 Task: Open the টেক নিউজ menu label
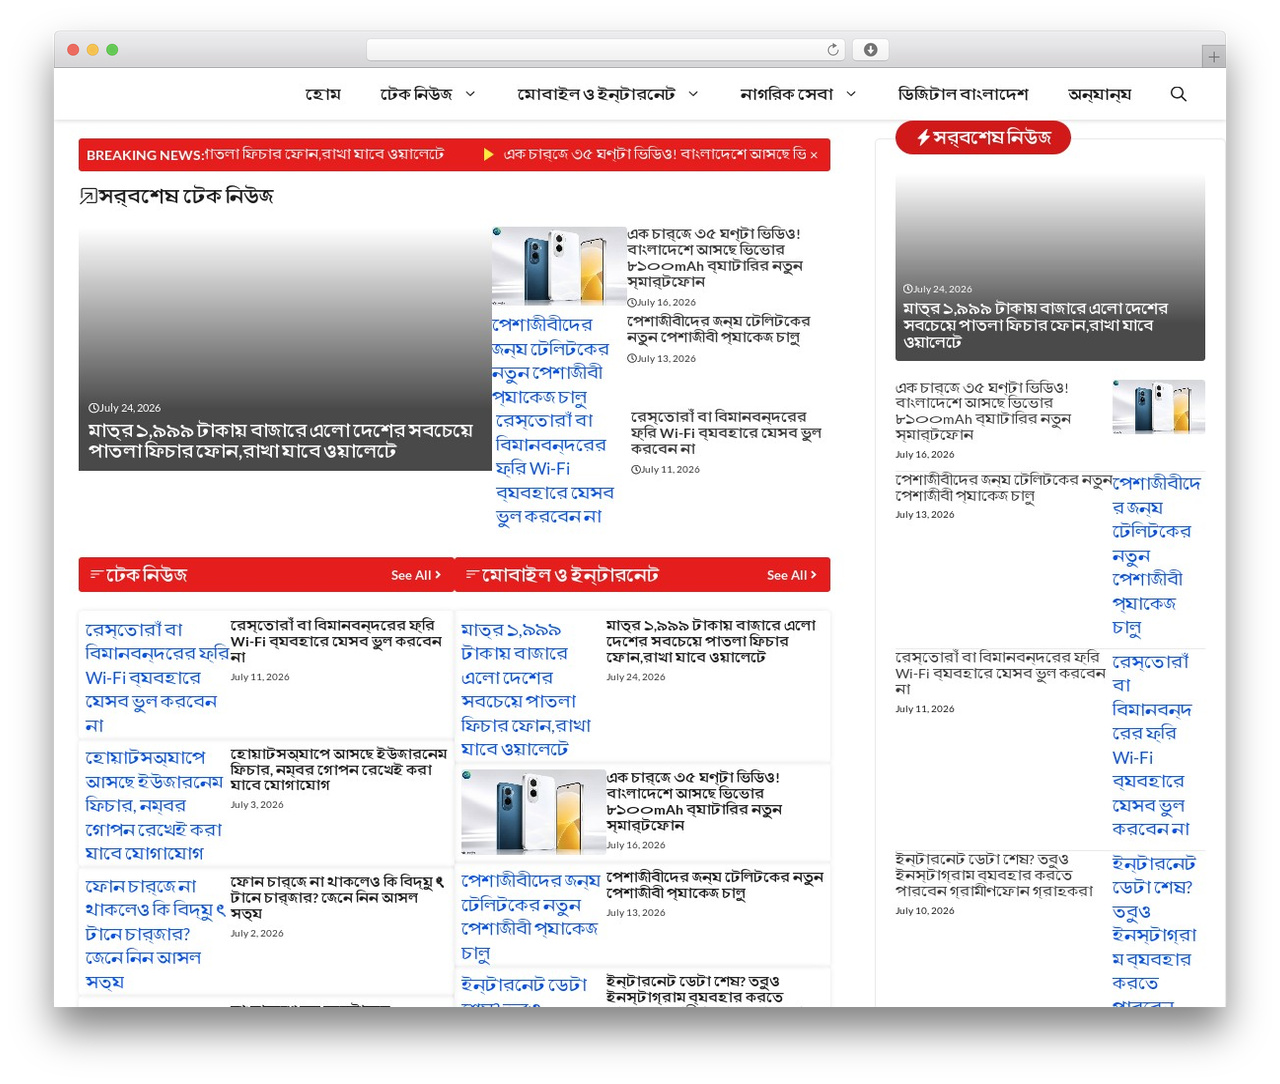point(416,94)
